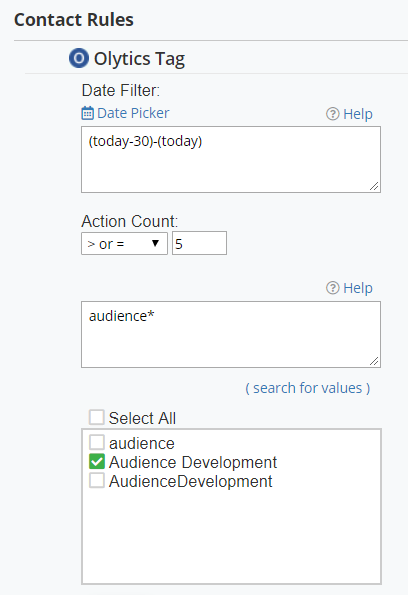This screenshot has width=408, height=595.
Task: Click the dropdown arrow next to '> or ='
Action: [155, 243]
